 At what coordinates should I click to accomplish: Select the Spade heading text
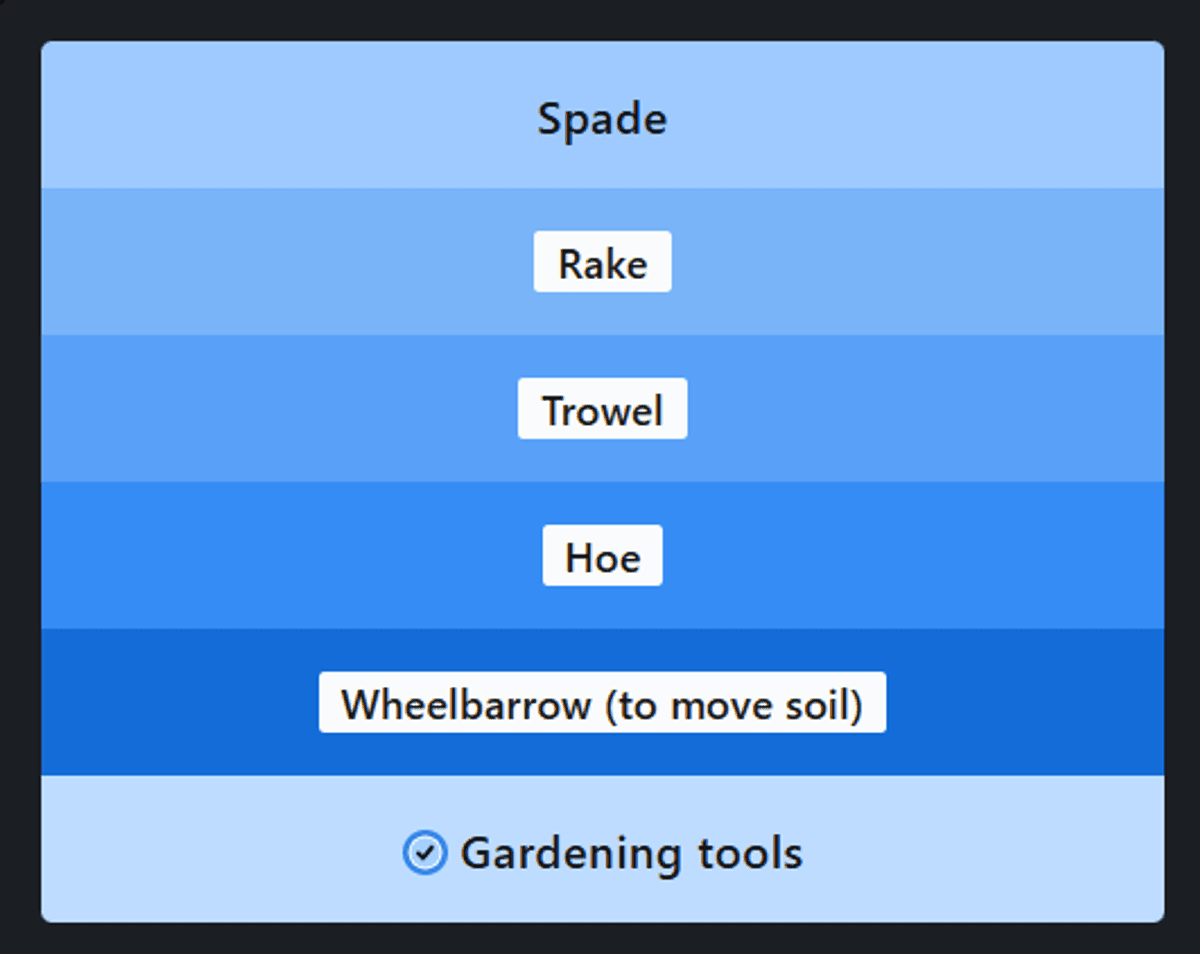pos(602,120)
